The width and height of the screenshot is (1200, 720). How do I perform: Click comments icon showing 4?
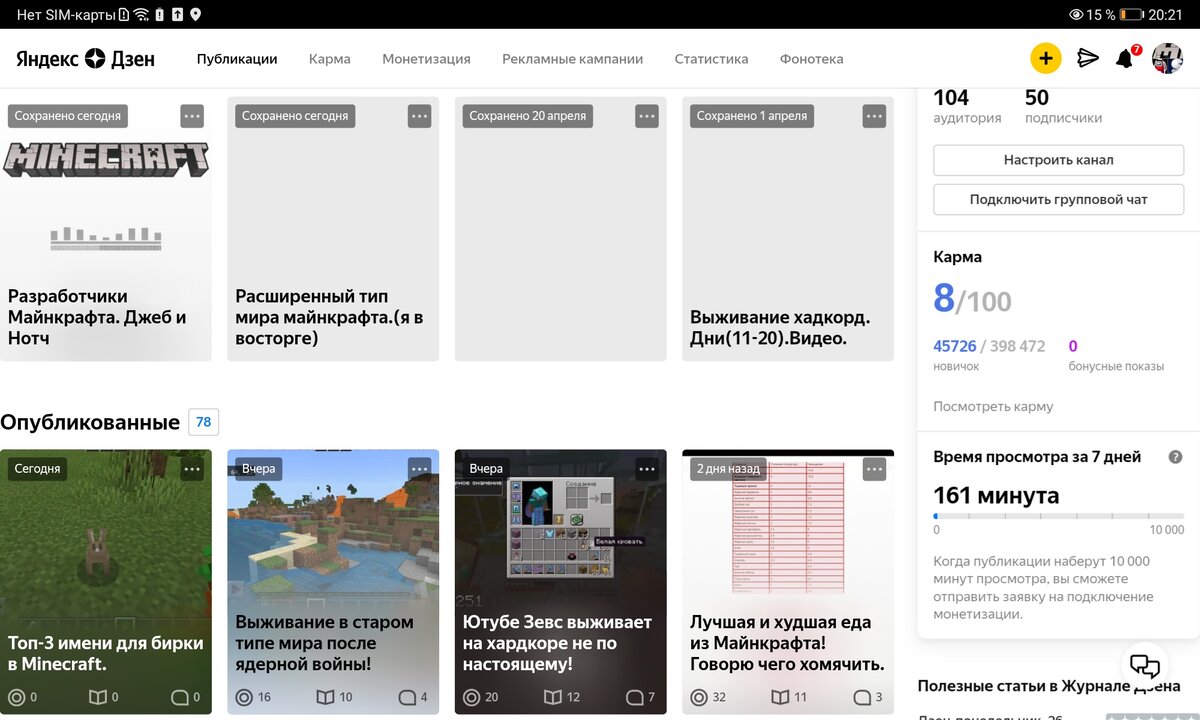[x=407, y=697]
